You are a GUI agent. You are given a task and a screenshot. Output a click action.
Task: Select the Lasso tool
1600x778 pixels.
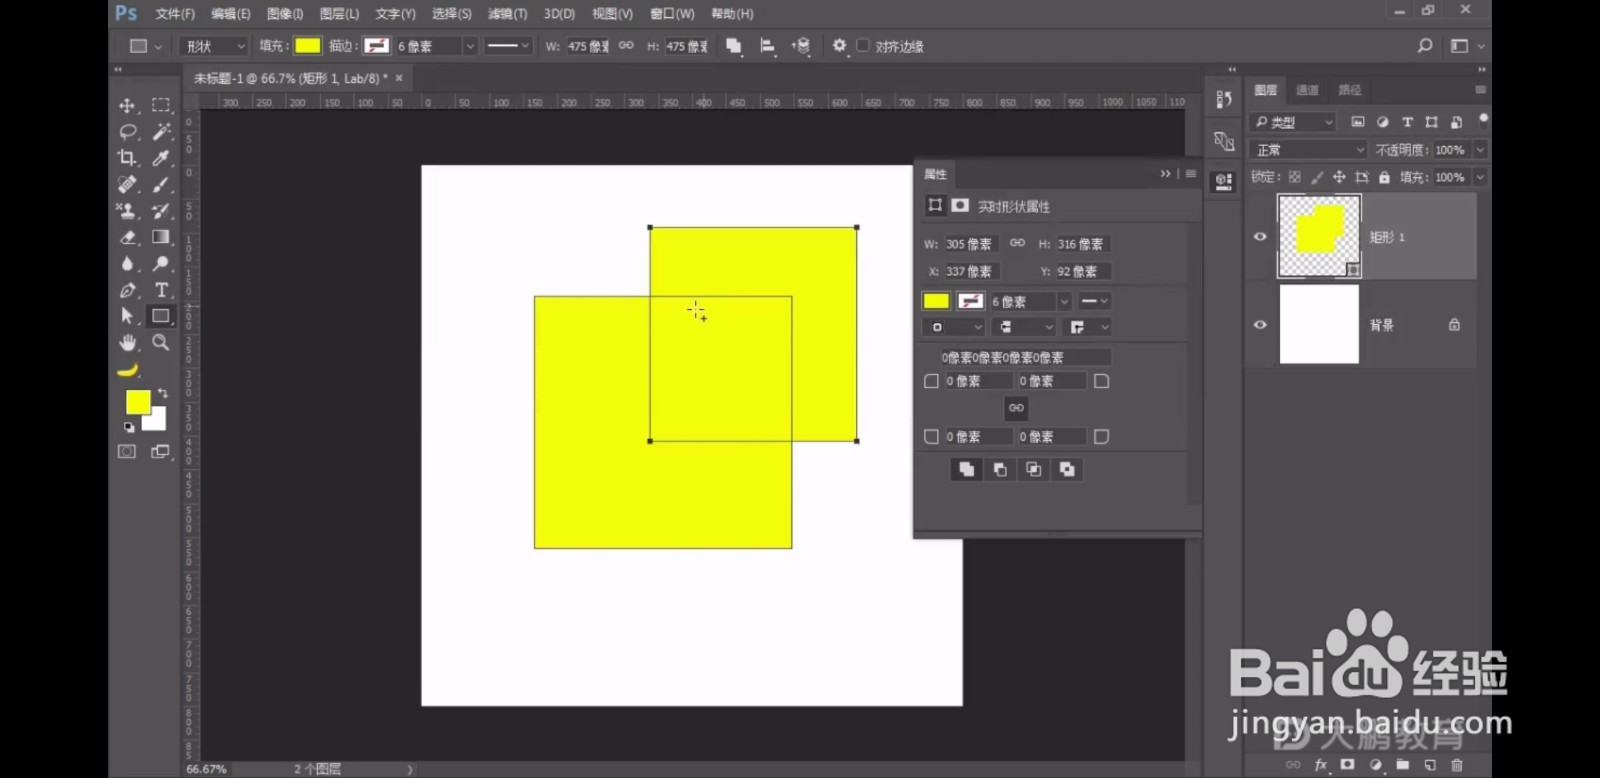pyautogui.click(x=127, y=132)
